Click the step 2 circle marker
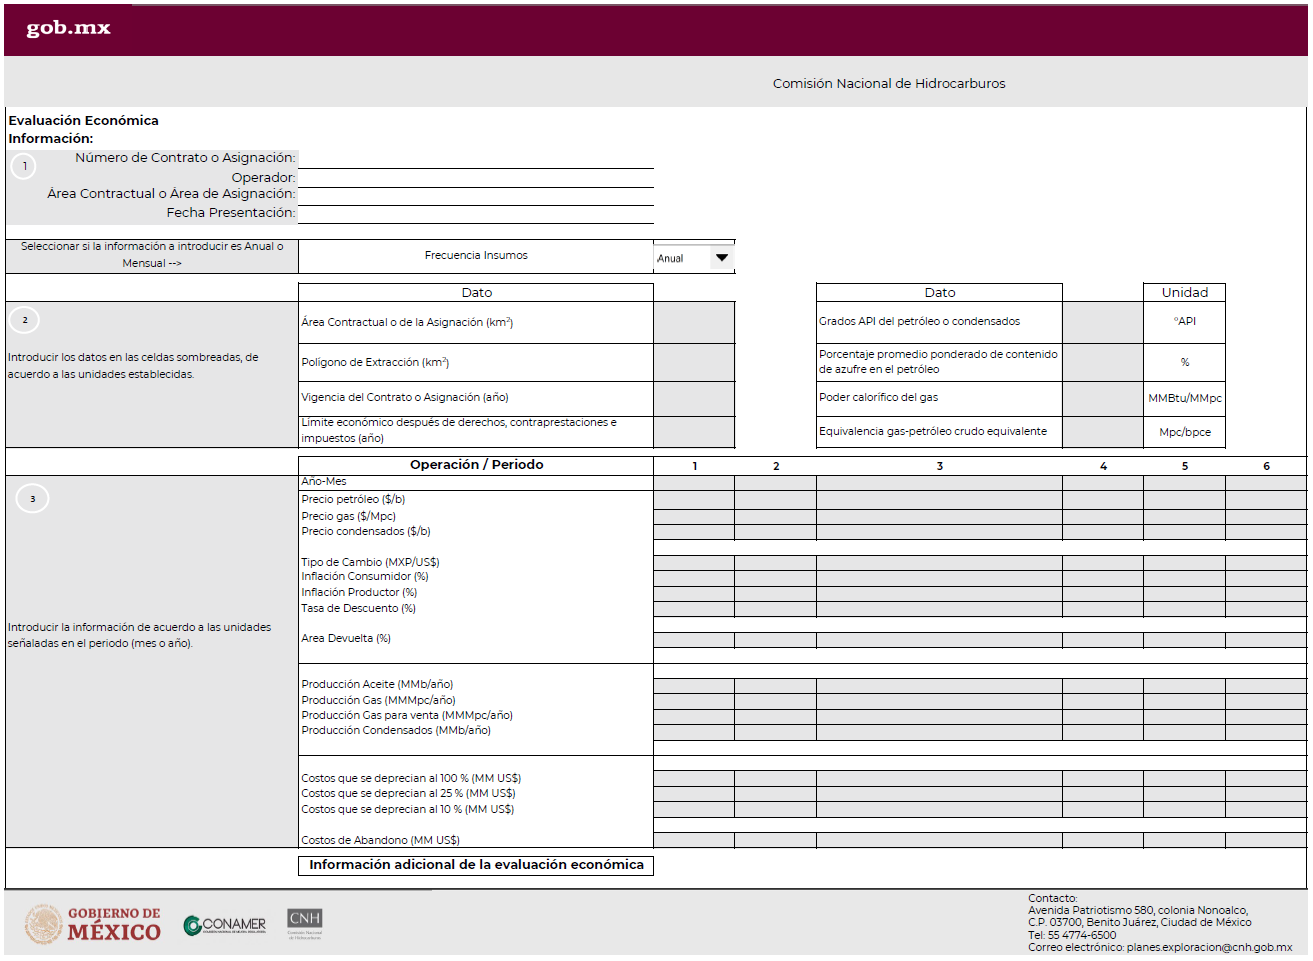The height and width of the screenshot is (961, 1313). point(25,320)
